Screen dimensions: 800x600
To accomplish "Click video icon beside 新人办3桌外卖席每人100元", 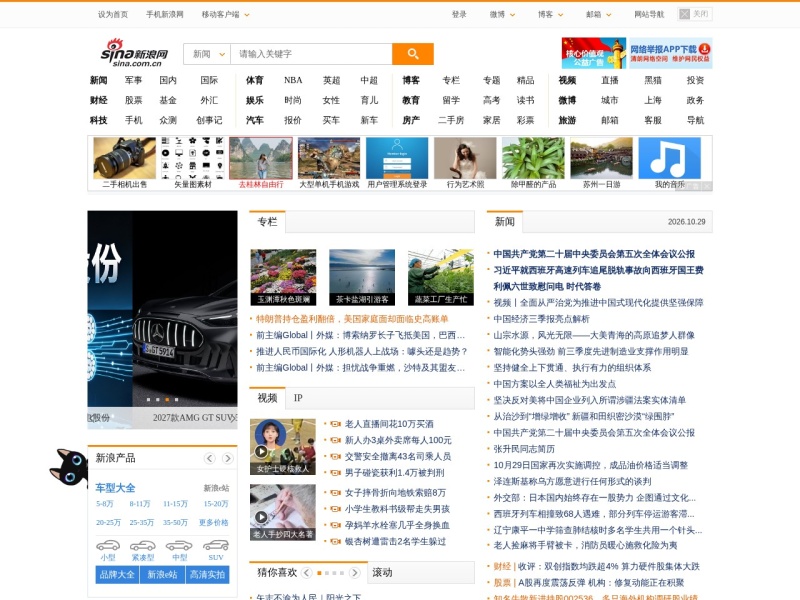I will tap(336, 440).
